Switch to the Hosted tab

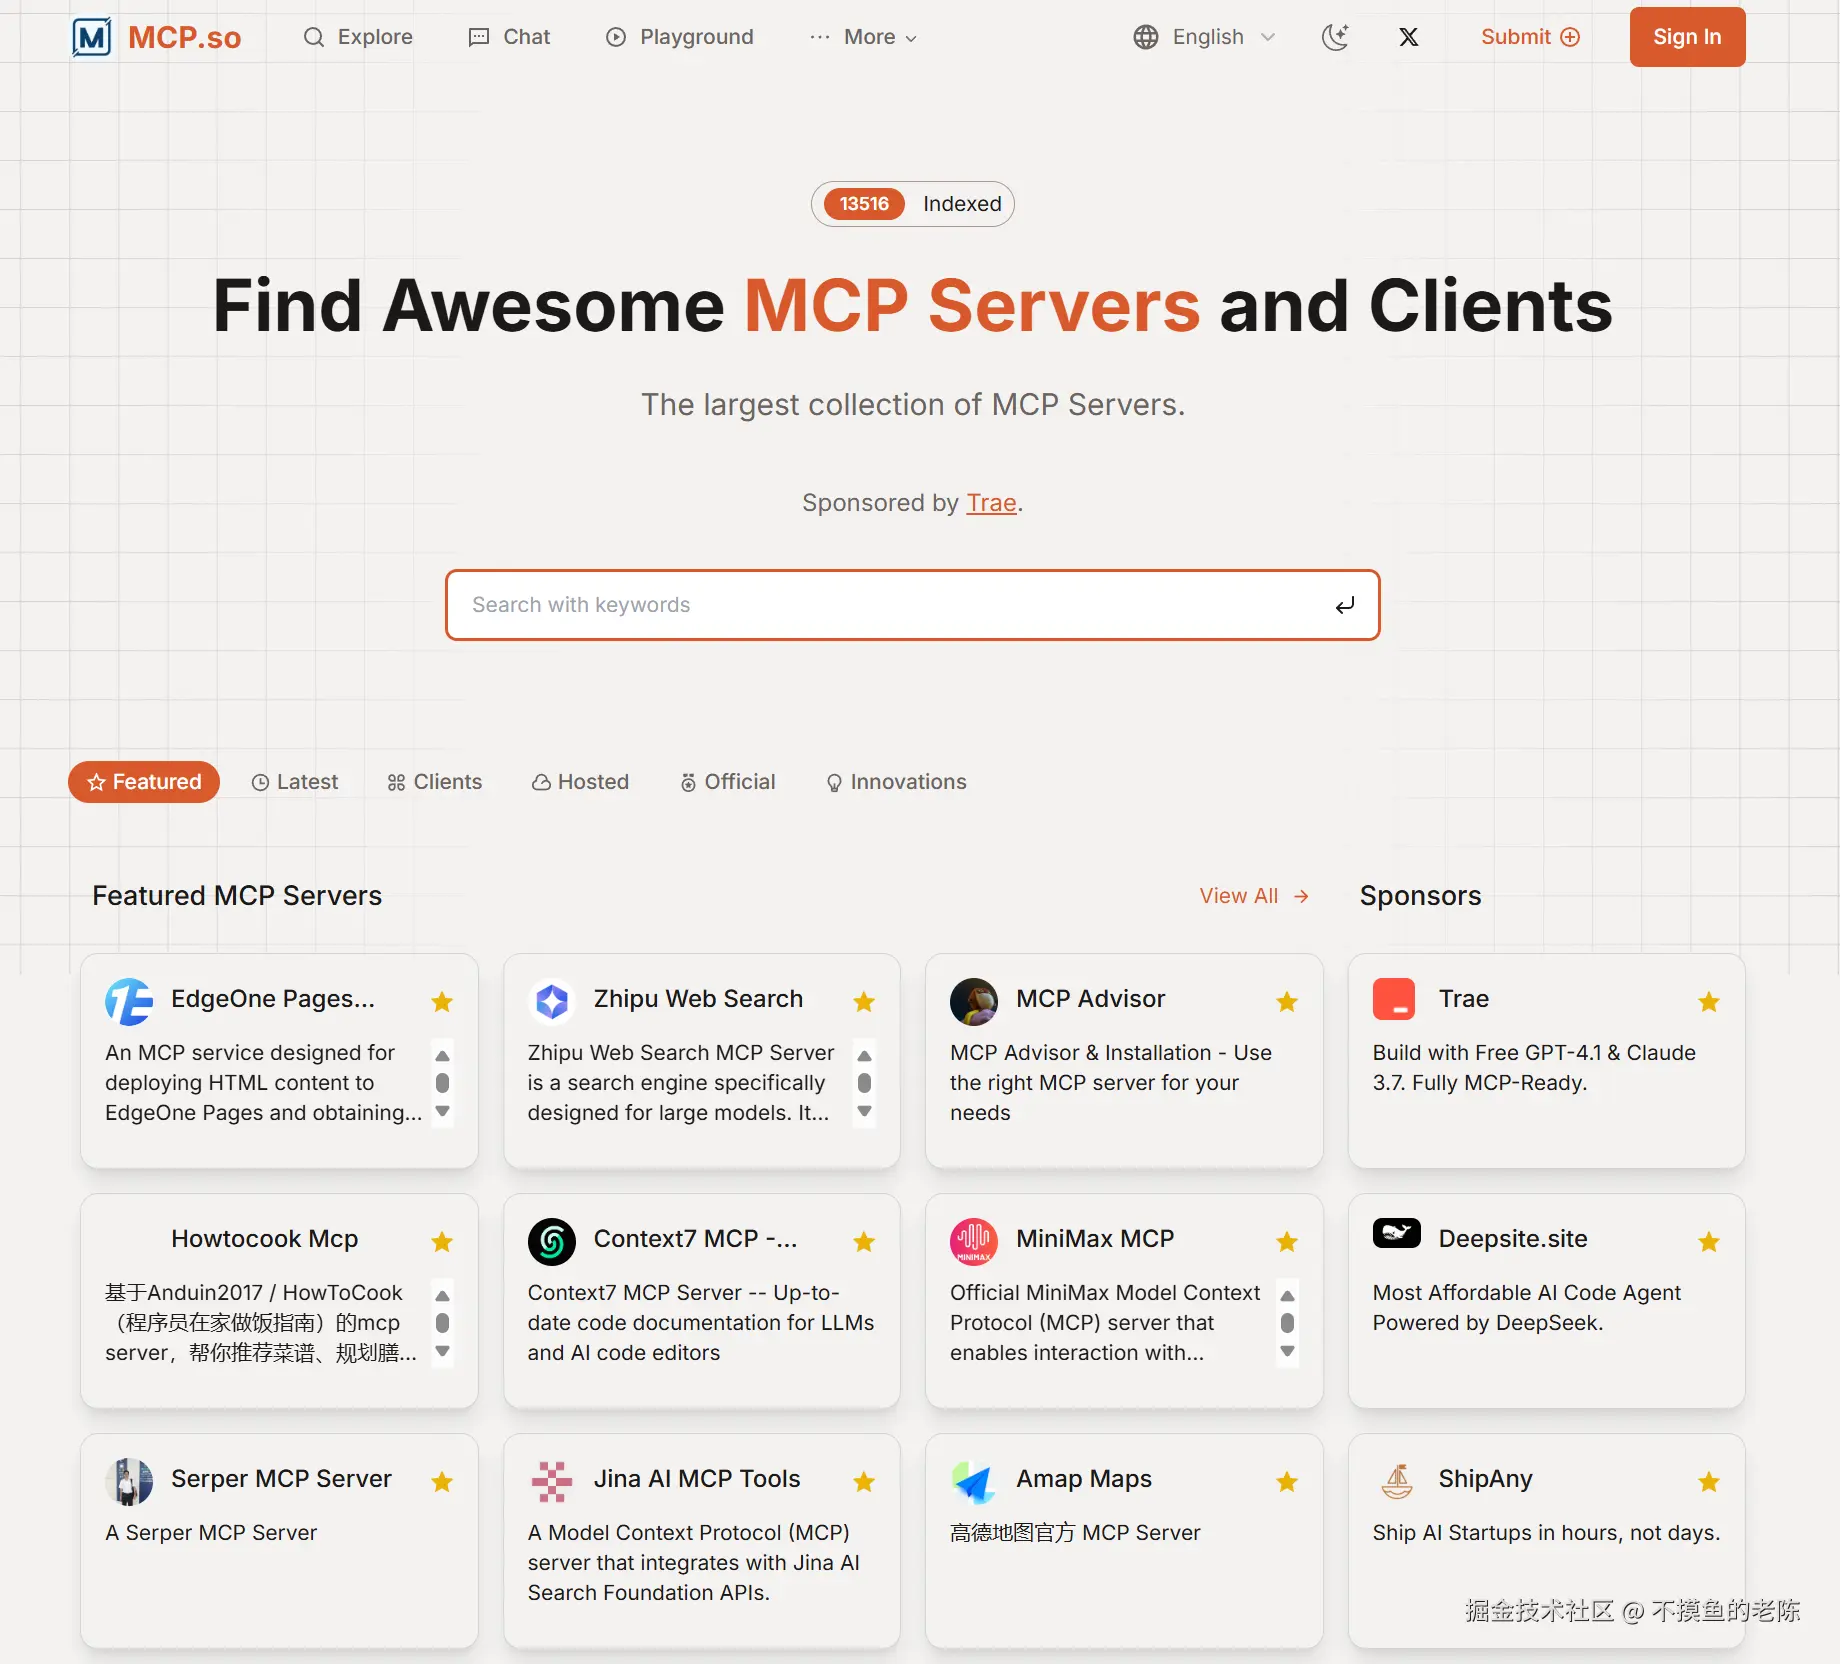[x=581, y=782]
